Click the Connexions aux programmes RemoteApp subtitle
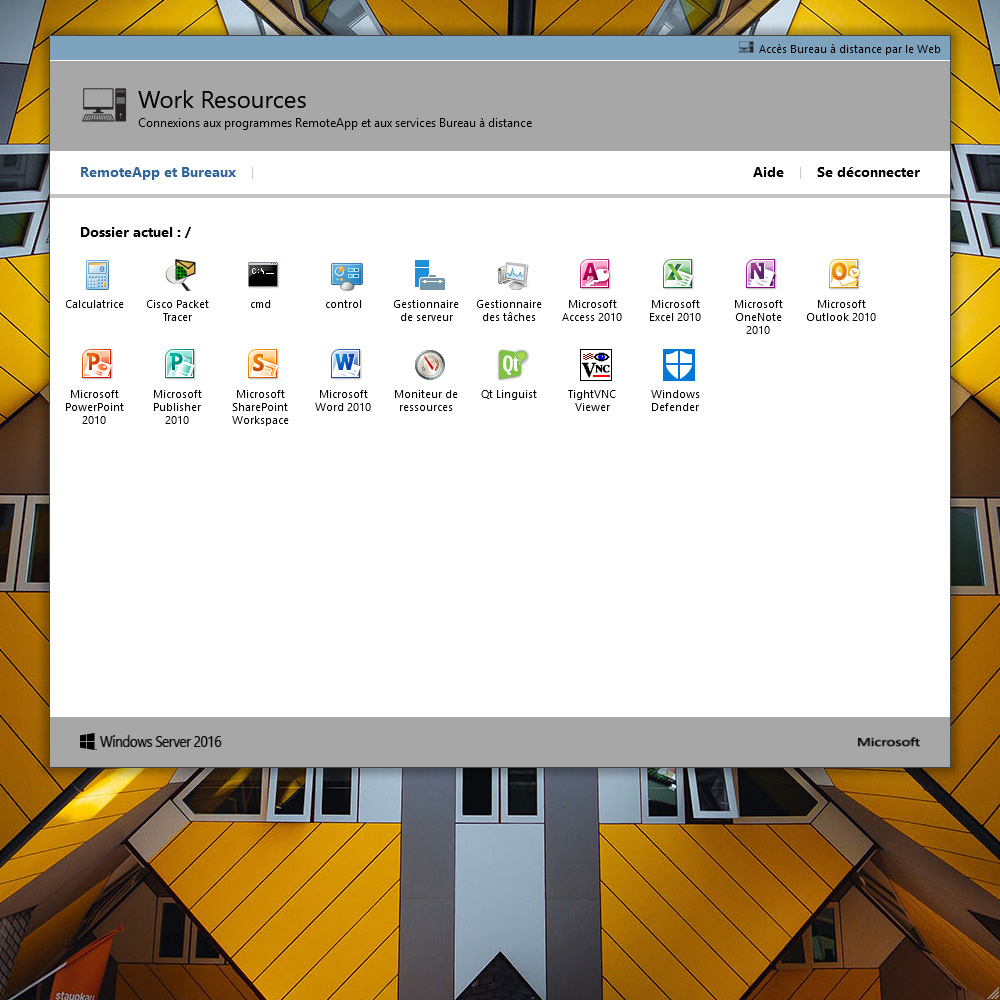Screen dimensions: 1000x1000 point(335,123)
